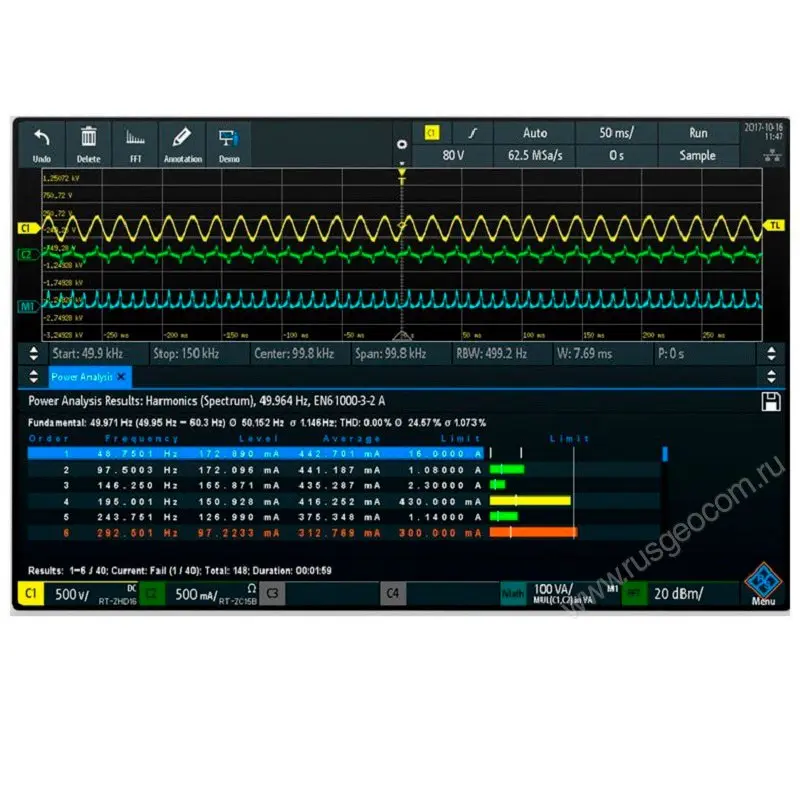Click the 50 ms/ horizontal scale button
This screenshot has width=800, height=800.
614,133
